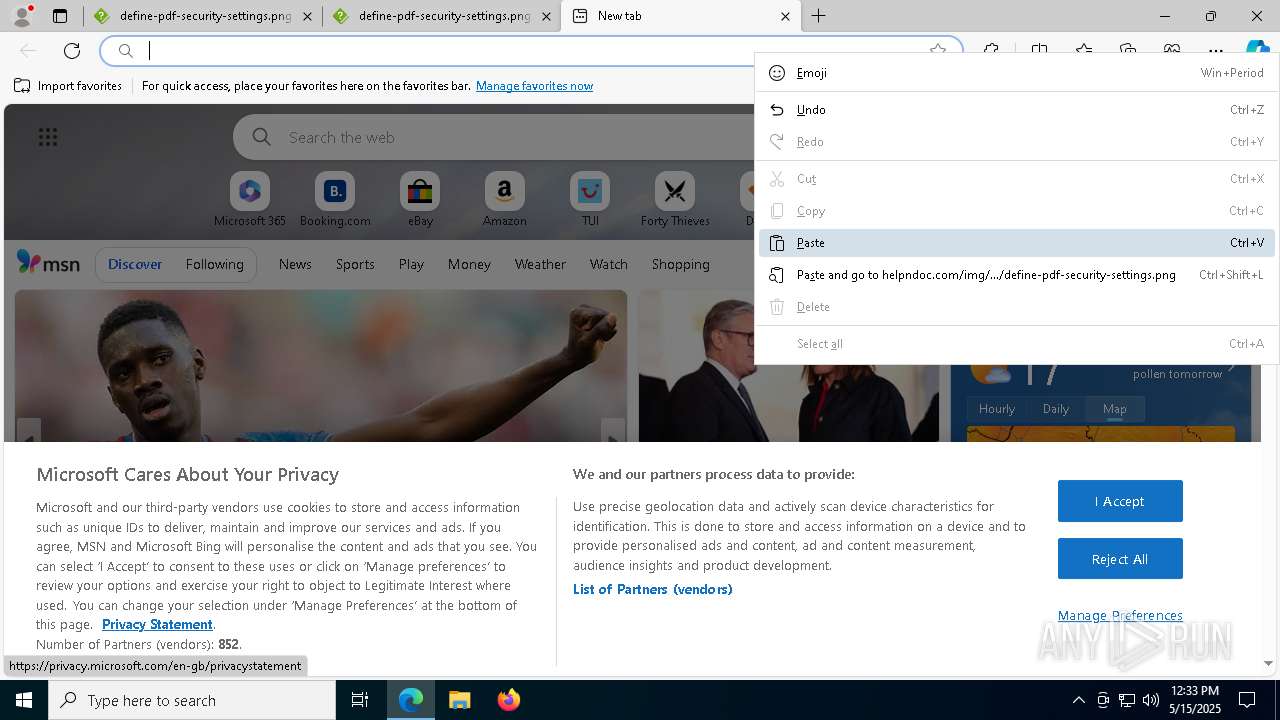This screenshot has width=1280, height=720.
Task: Open the Privacy Statement link
Action: [x=157, y=624]
